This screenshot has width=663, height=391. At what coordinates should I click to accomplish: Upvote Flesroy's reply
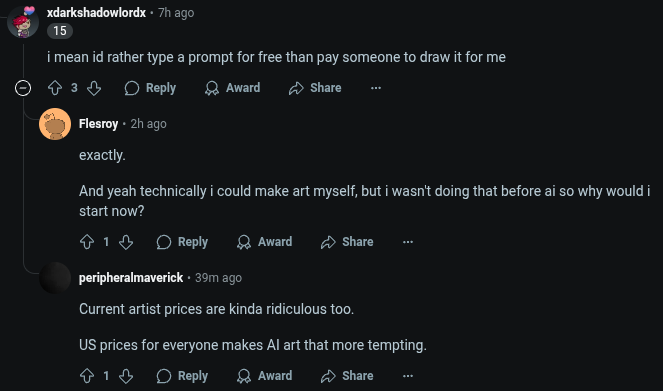[87, 242]
